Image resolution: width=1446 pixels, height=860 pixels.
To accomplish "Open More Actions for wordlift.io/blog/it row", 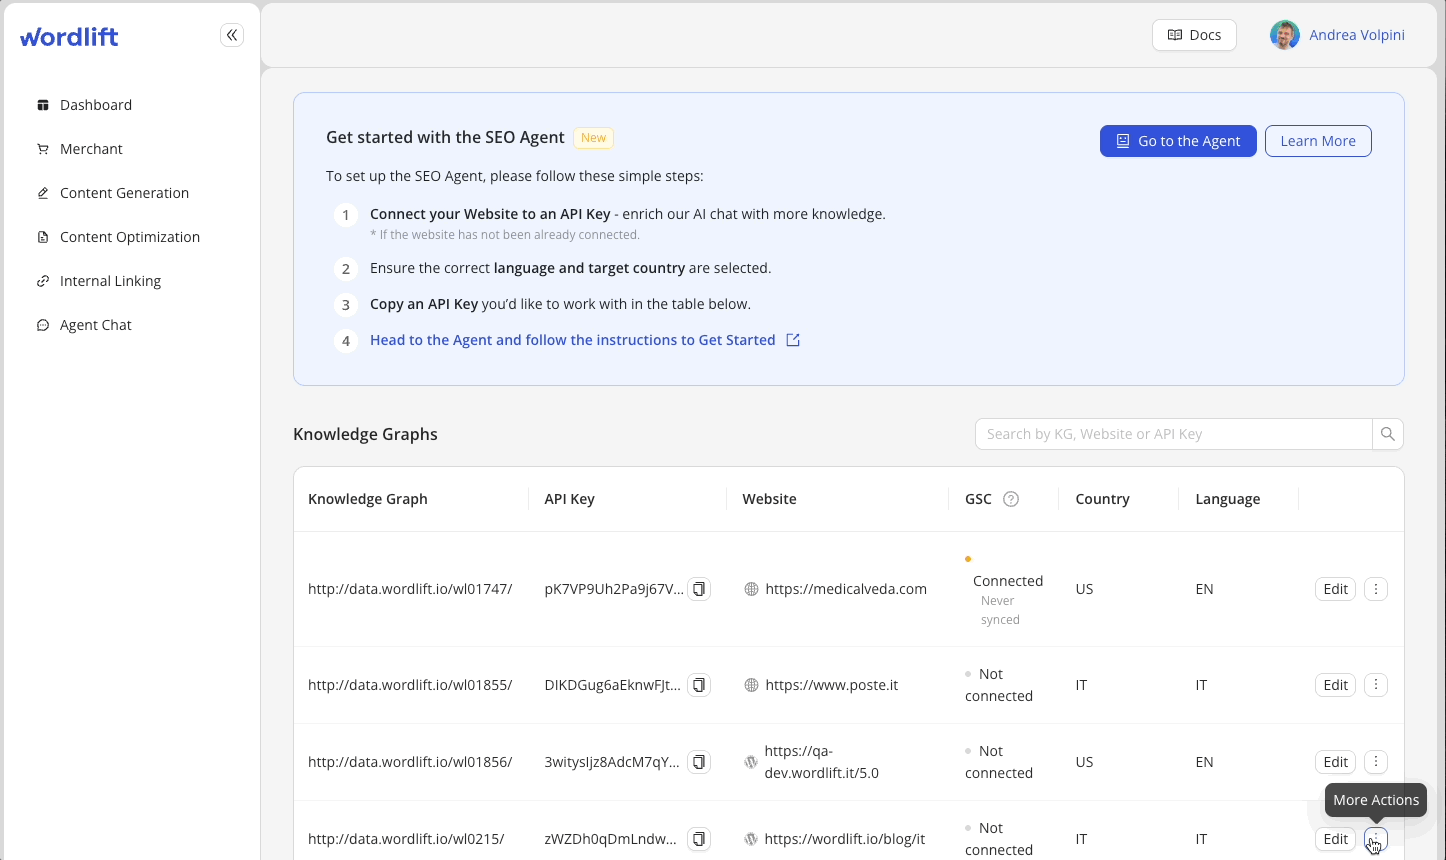I will [x=1376, y=839].
